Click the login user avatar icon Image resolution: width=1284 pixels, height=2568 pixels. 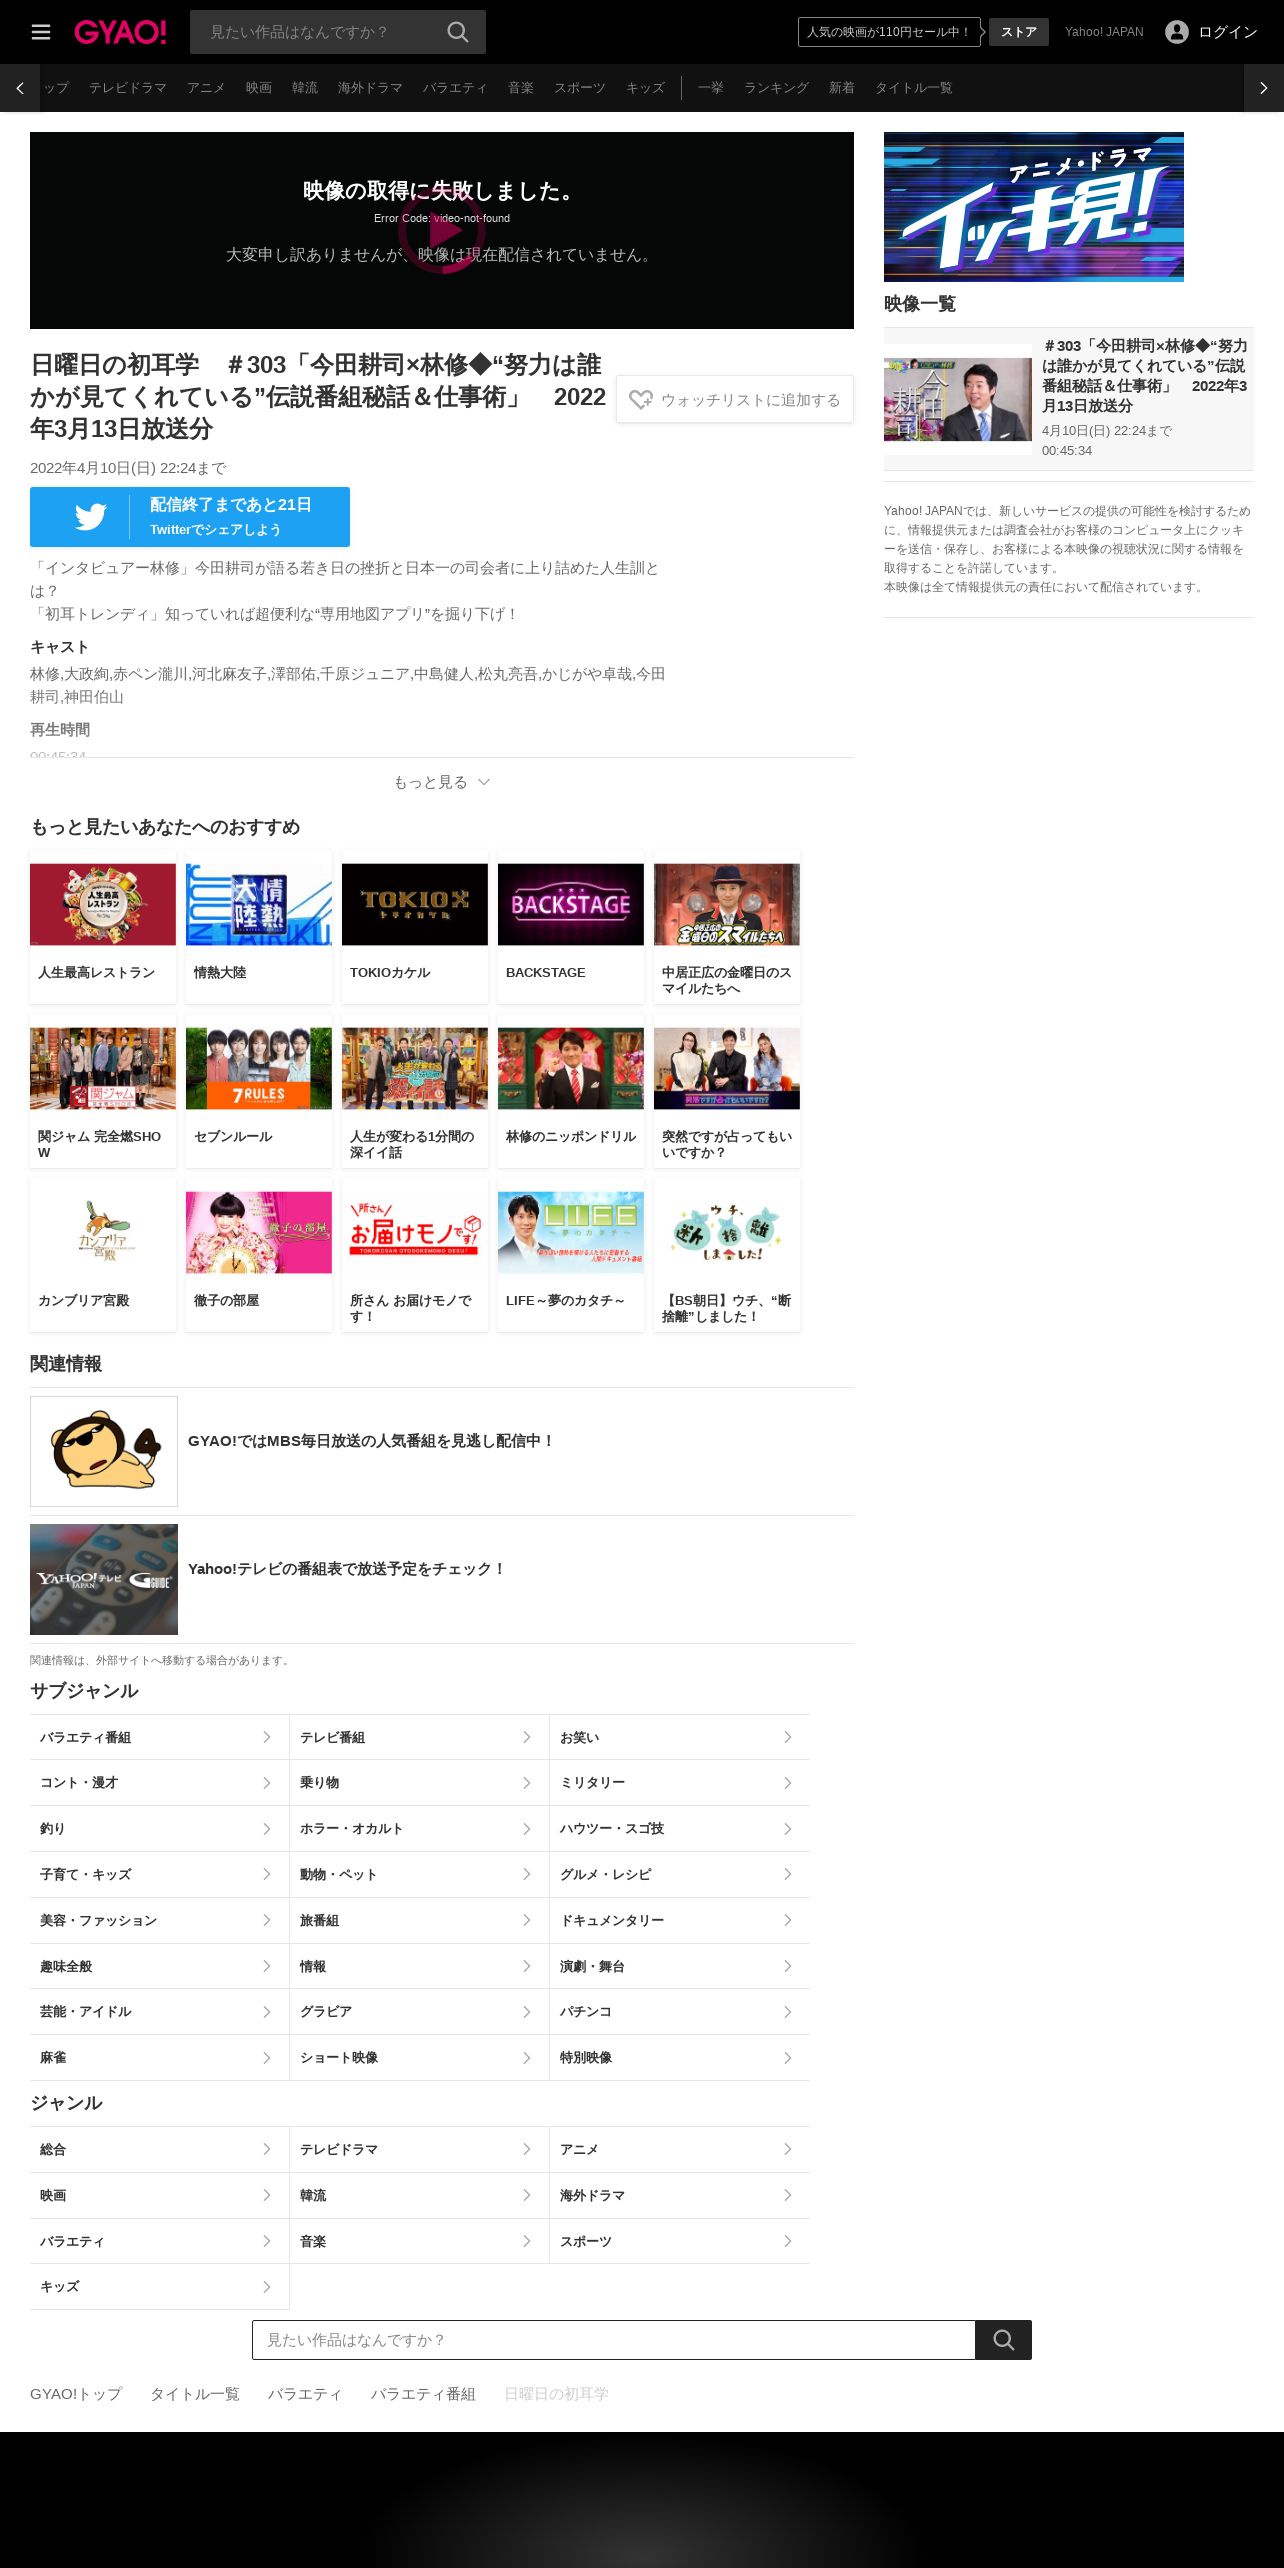tap(1177, 32)
